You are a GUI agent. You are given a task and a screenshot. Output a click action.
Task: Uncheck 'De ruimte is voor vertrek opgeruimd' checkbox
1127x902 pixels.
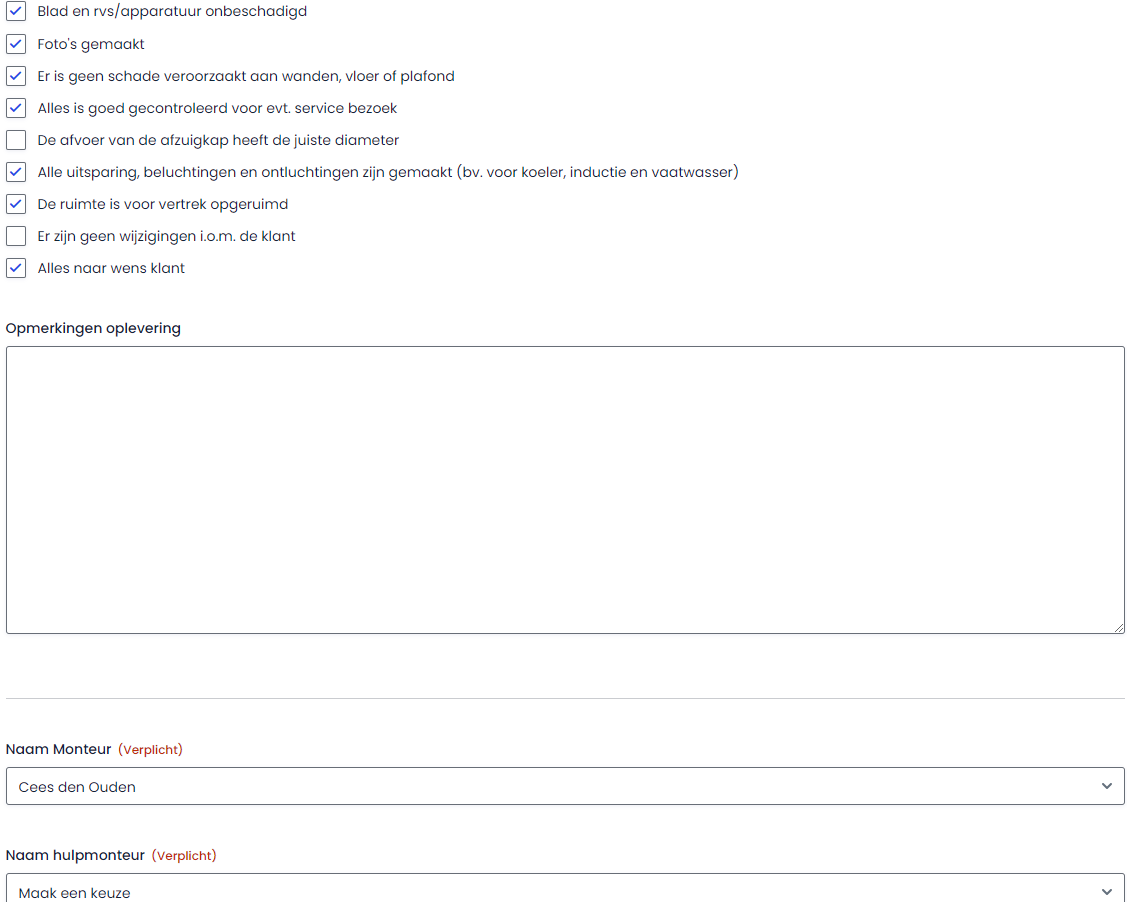[x=16, y=204]
